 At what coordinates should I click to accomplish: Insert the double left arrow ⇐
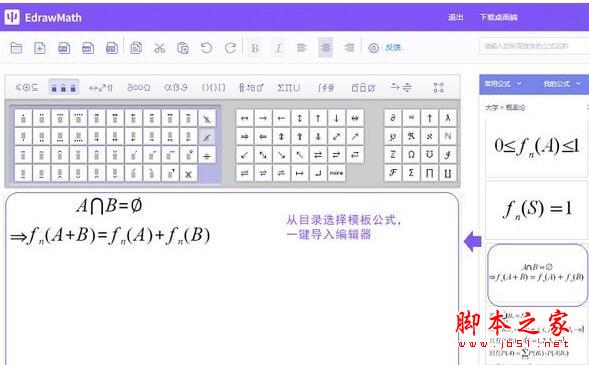click(263, 136)
